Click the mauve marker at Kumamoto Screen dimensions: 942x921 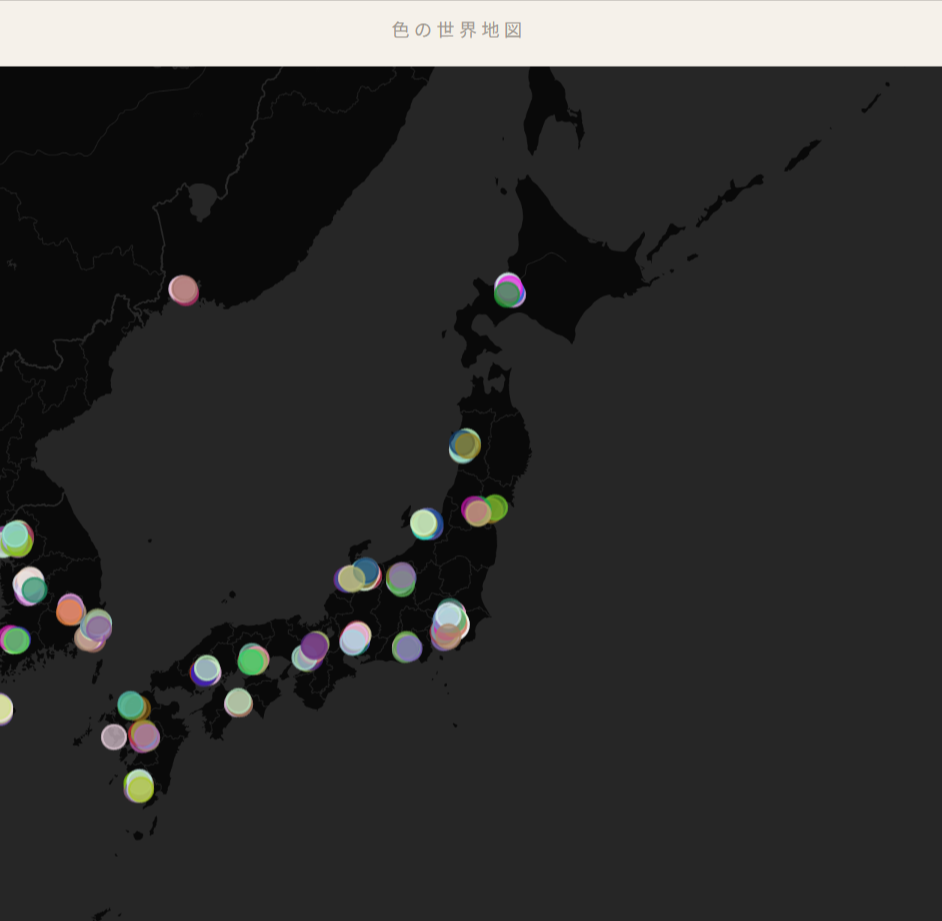[145, 736]
